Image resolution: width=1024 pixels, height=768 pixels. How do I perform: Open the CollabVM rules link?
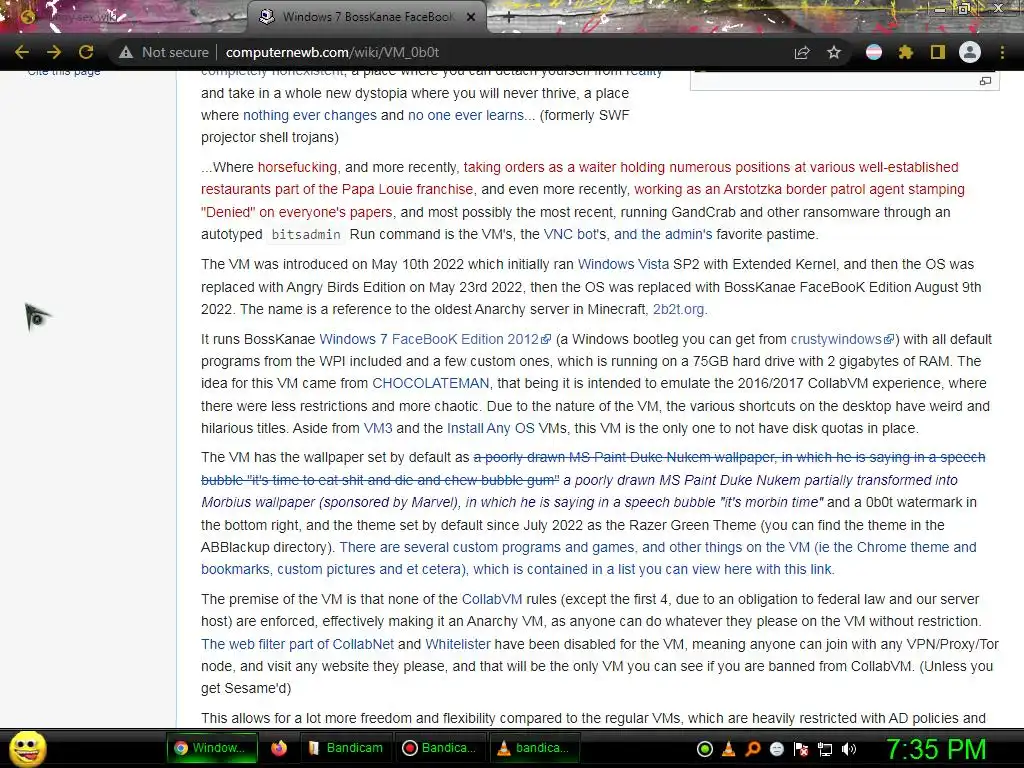[492, 600]
